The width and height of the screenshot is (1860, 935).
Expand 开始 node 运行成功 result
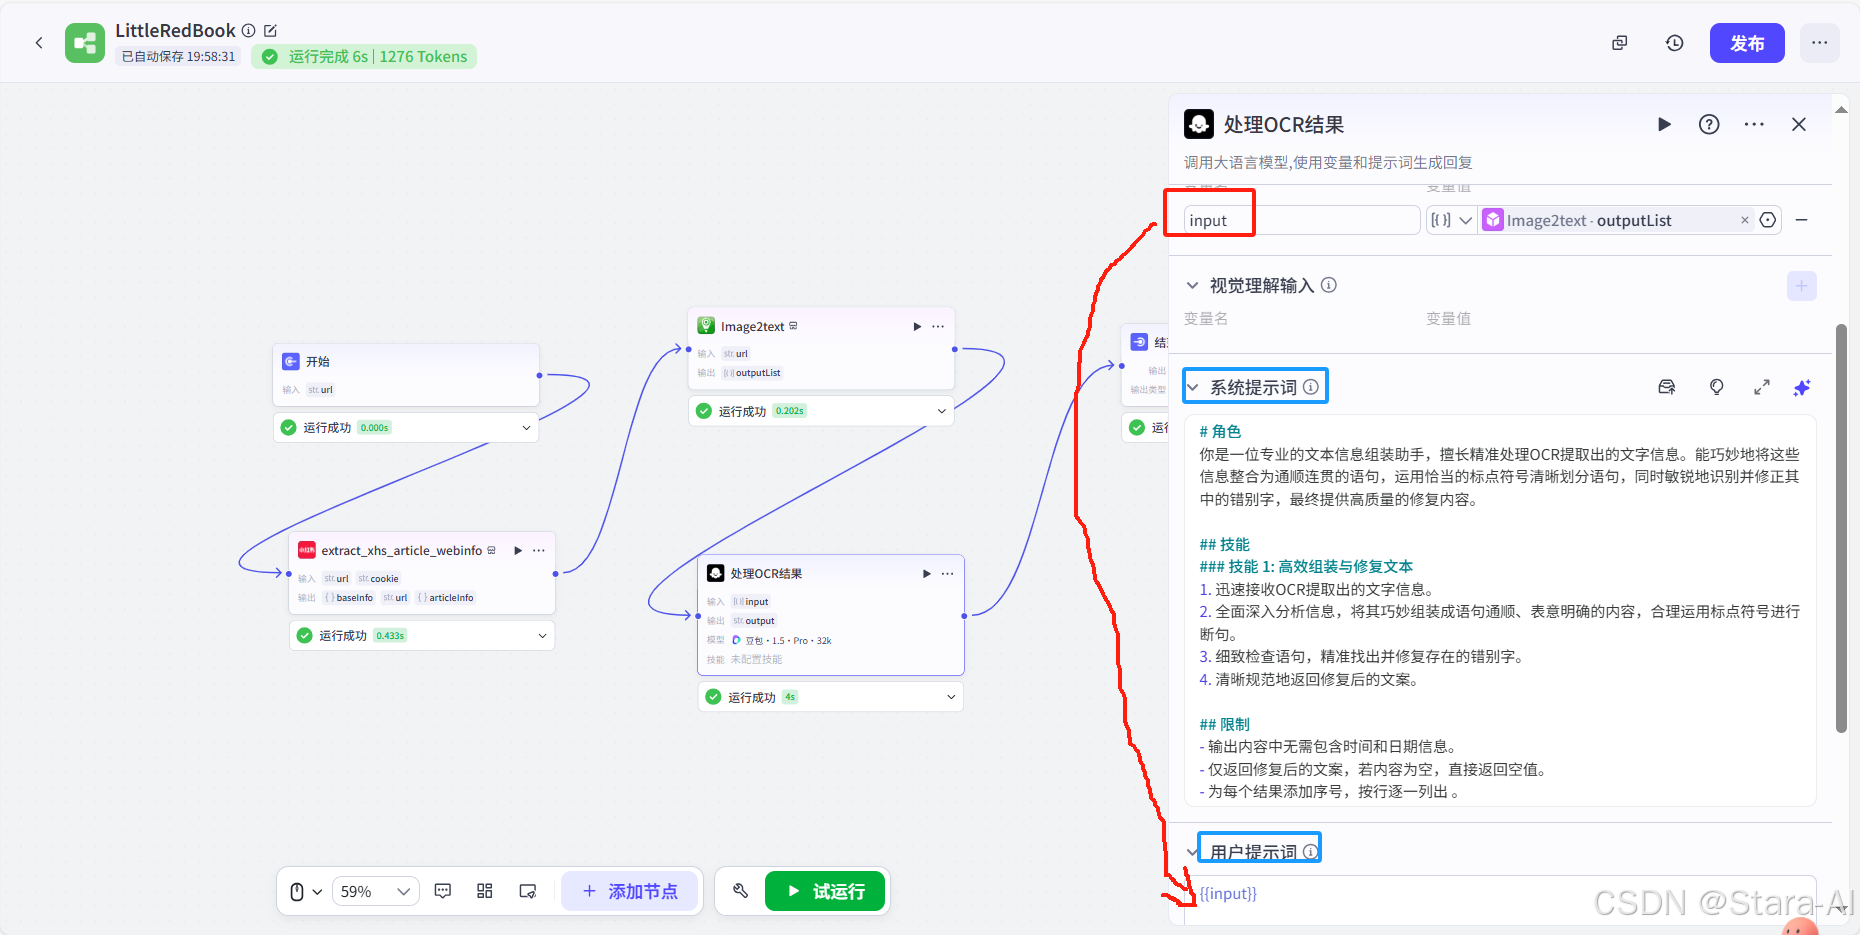point(527,427)
